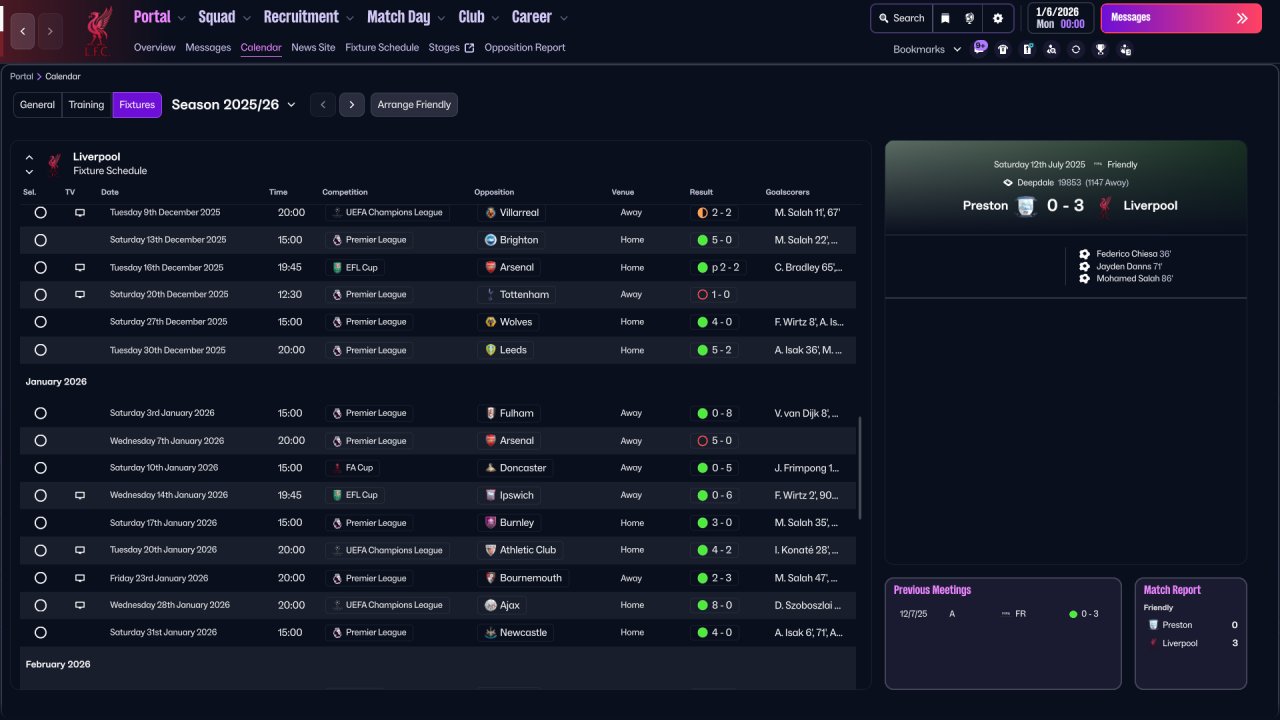
Task: Click the Liverpool club badge in header
Action: tap(97, 31)
